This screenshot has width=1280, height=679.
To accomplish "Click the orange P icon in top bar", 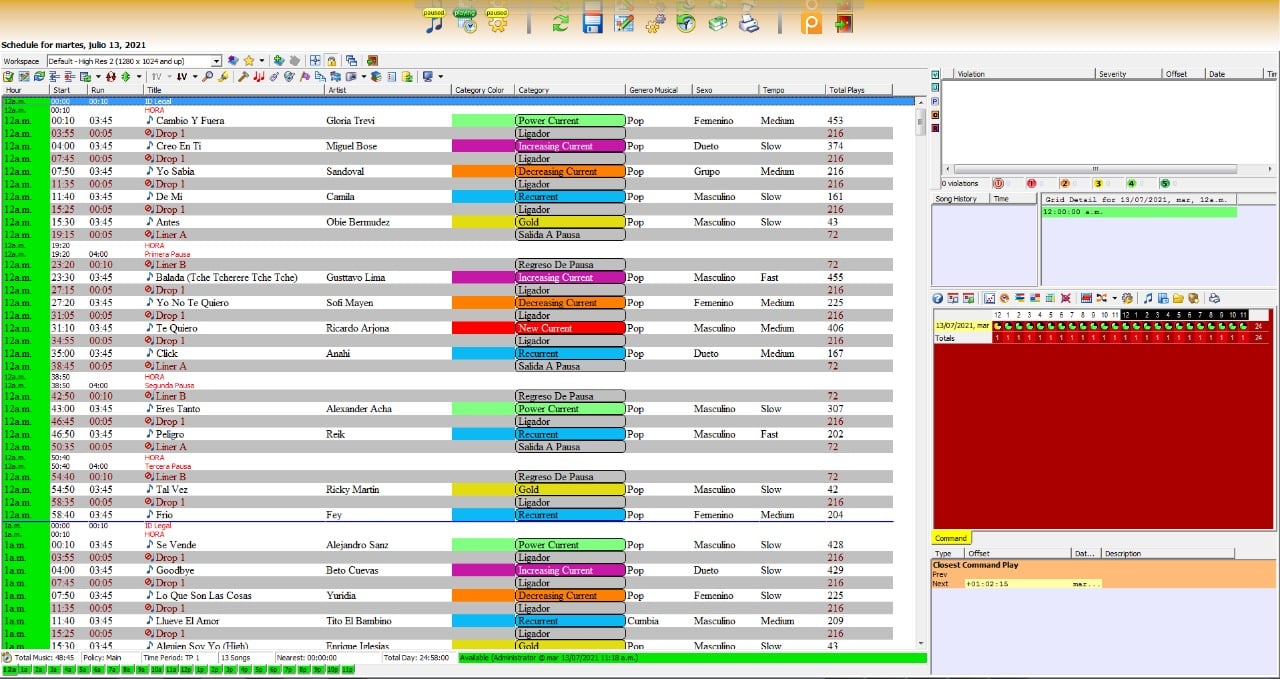I will click(x=811, y=23).
